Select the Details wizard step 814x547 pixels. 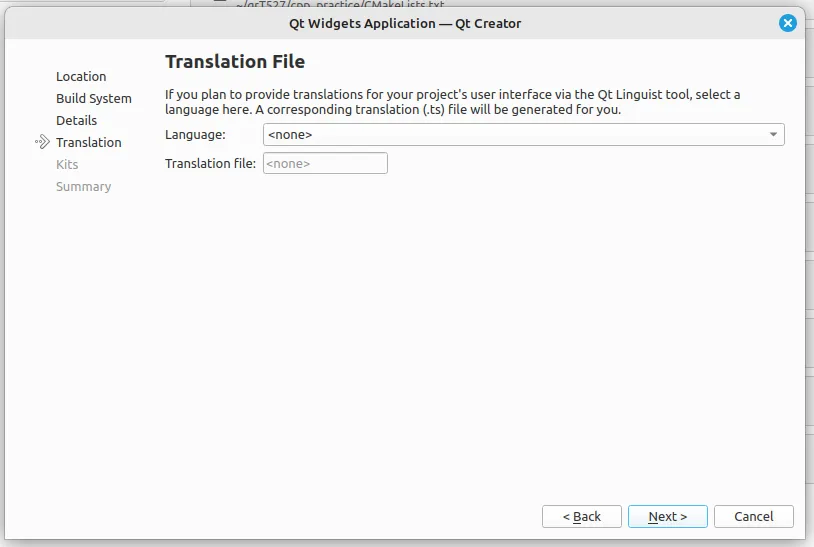(x=76, y=120)
